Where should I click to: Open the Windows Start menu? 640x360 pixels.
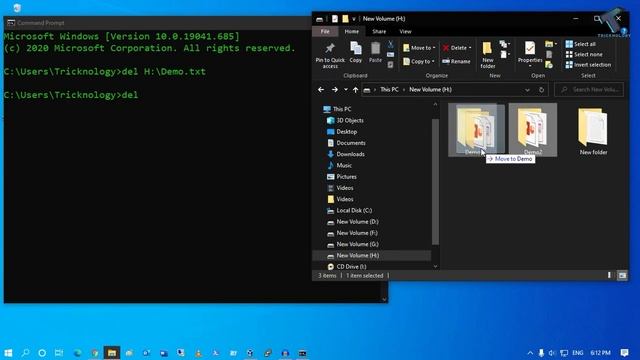(8, 353)
